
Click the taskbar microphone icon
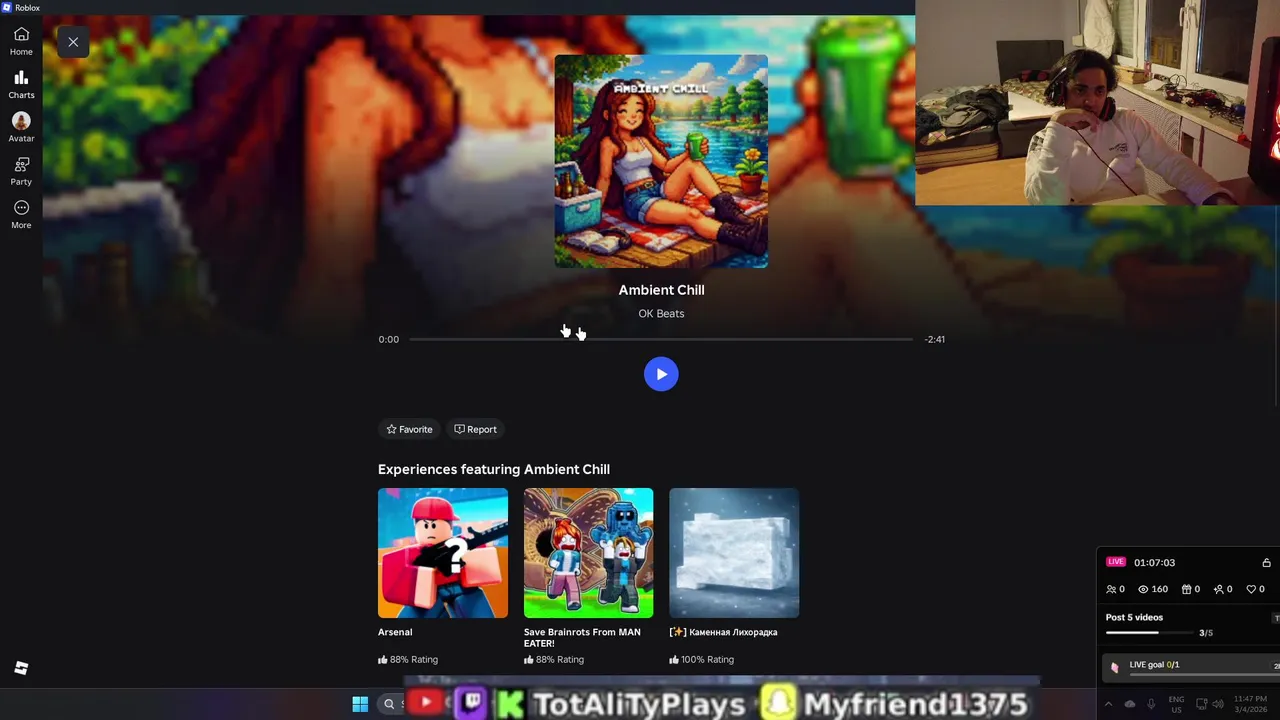pyautogui.click(x=1151, y=704)
